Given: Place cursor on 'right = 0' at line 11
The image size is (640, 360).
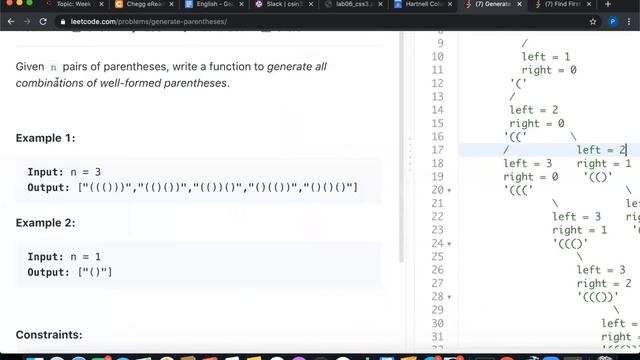Looking at the screenshot, I should pos(549,70).
